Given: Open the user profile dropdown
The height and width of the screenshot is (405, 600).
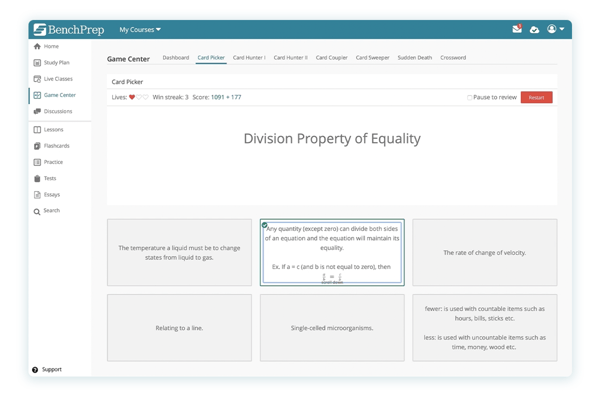Looking at the screenshot, I should [x=555, y=30].
